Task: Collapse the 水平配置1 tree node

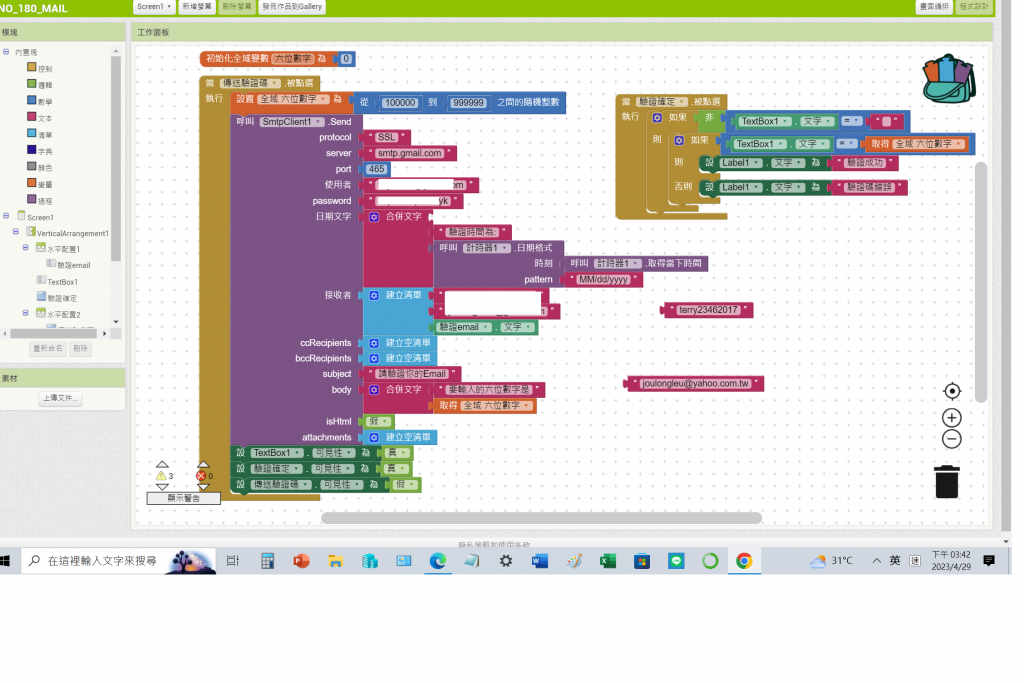Action: pos(25,248)
